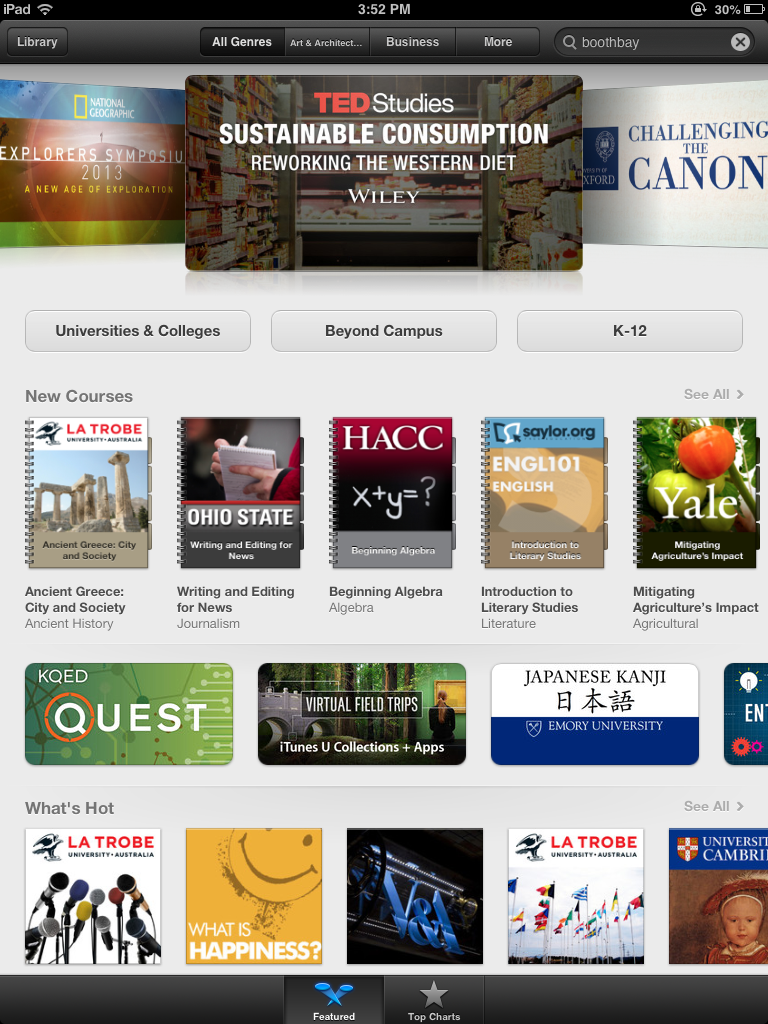
Task: Select the All Genres tab
Action: point(242,42)
